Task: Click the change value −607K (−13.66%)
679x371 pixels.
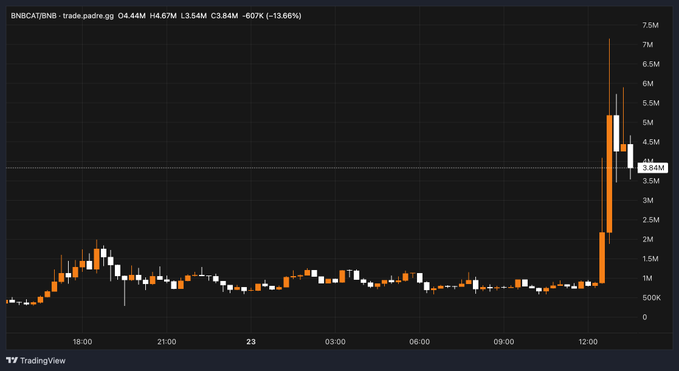Action: click(x=272, y=16)
